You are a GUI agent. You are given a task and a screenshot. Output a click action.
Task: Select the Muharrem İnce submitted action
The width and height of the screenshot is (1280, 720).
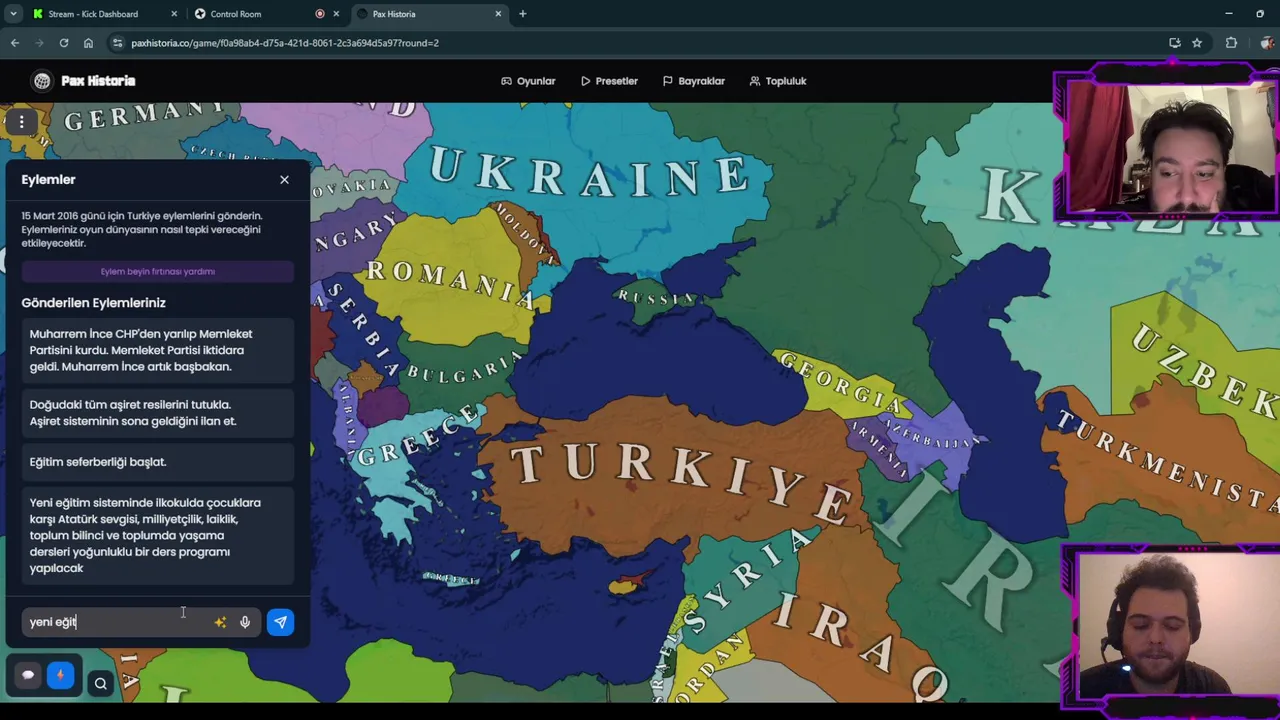click(x=157, y=350)
